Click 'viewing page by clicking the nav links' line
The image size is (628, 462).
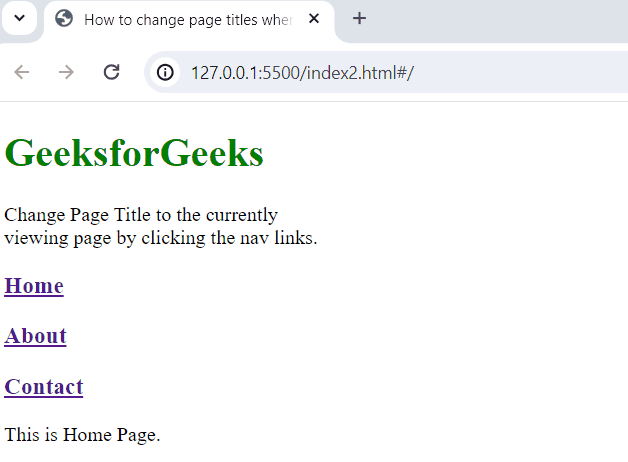click(x=160, y=238)
